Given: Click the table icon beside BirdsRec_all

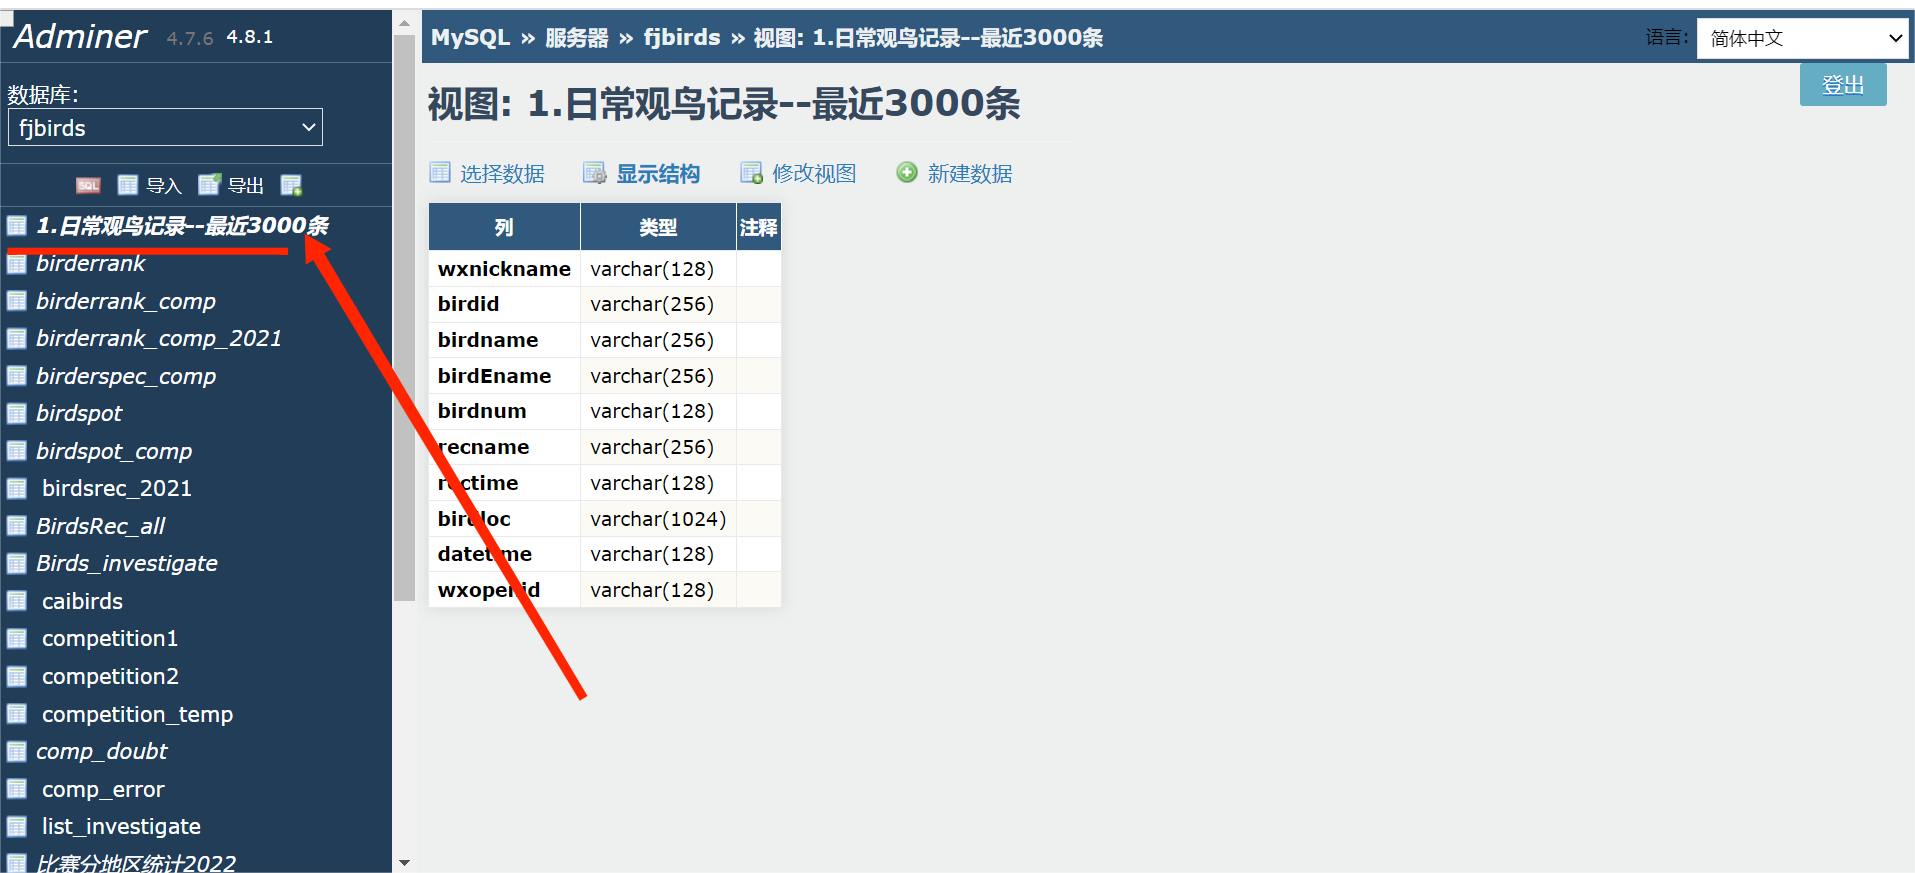Looking at the screenshot, I should 17,526.
